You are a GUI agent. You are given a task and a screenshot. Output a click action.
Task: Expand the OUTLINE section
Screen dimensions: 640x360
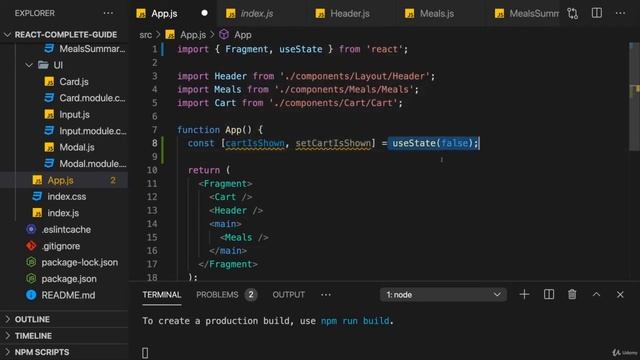(x=7, y=319)
